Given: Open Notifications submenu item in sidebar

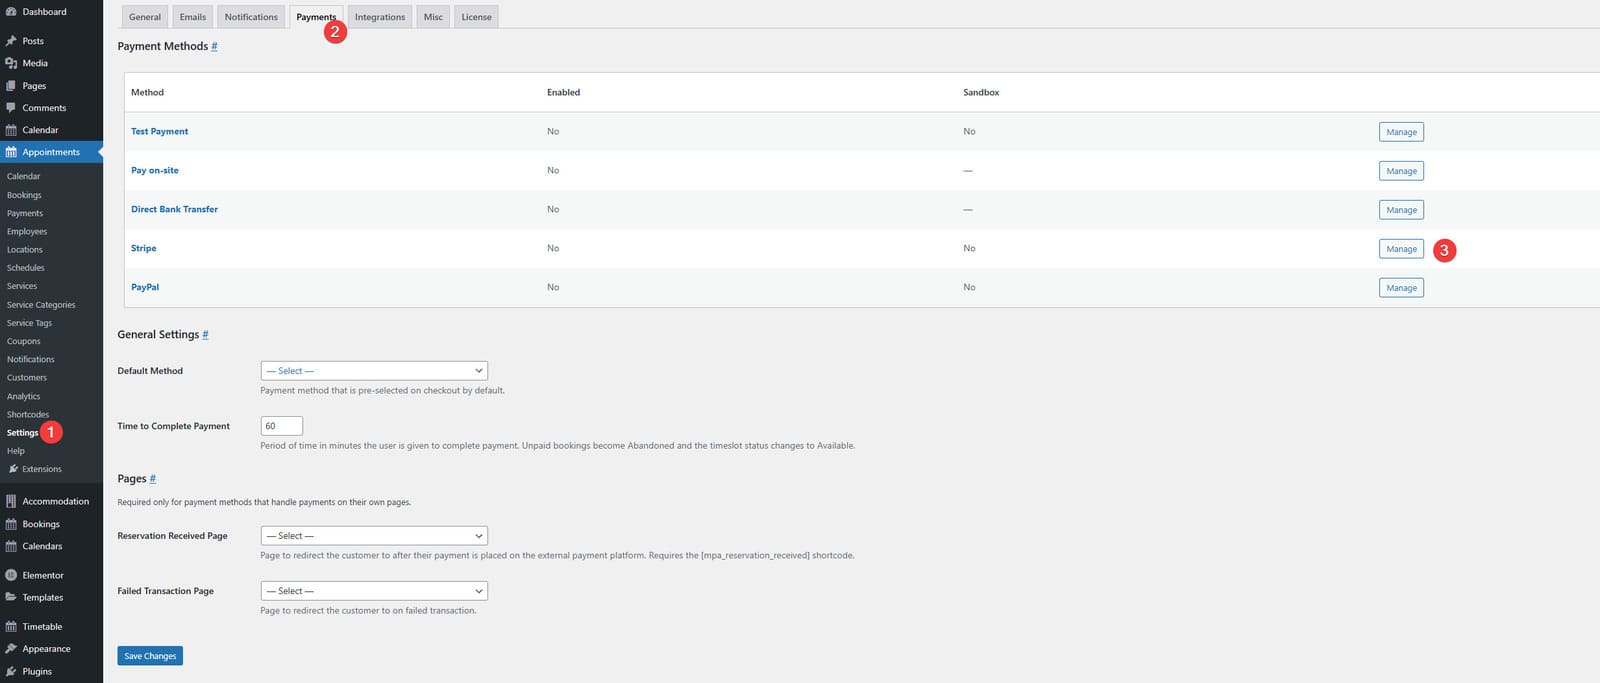Looking at the screenshot, I should pos(31,359).
